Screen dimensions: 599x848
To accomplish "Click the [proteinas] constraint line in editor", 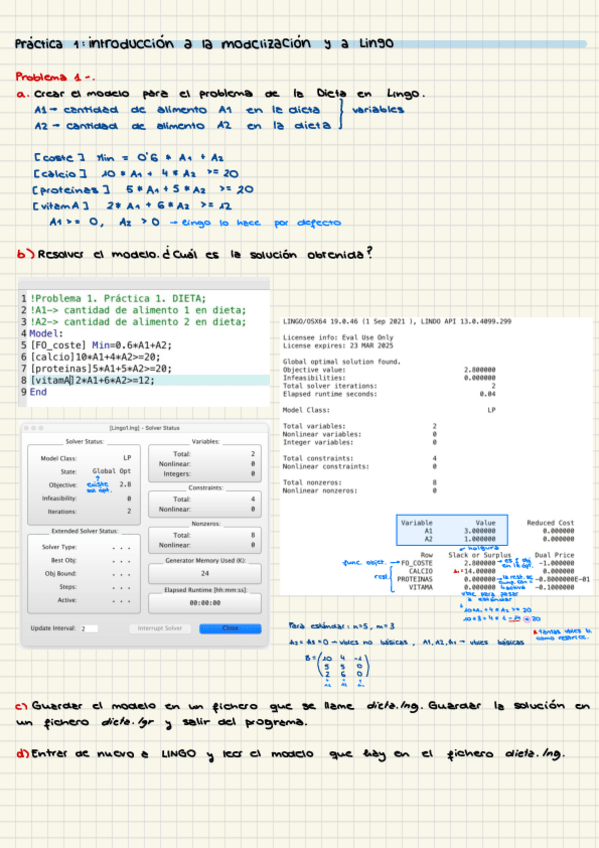I will pyautogui.click(x=101, y=368).
